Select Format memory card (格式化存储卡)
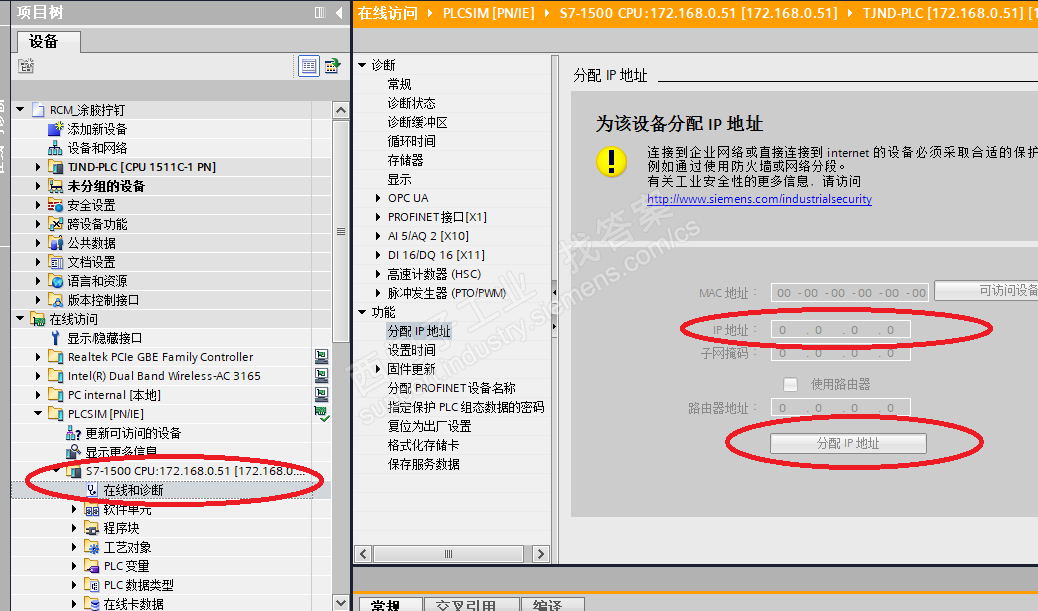 (x=423, y=445)
